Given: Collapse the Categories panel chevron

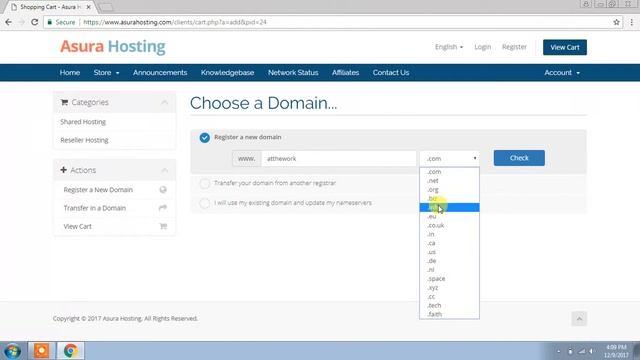Looking at the screenshot, I should (x=164, y=102).
